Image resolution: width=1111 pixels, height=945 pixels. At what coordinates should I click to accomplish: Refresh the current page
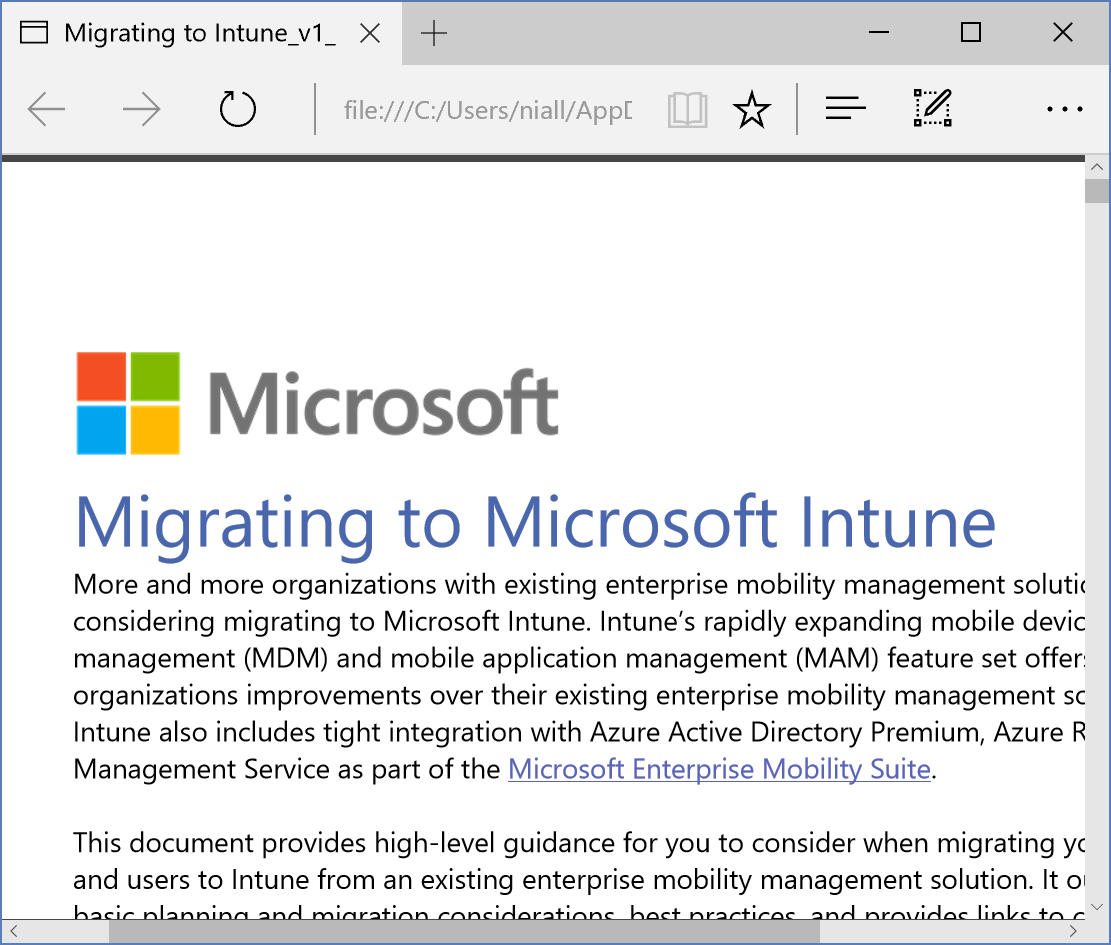[x=237, y=109]
